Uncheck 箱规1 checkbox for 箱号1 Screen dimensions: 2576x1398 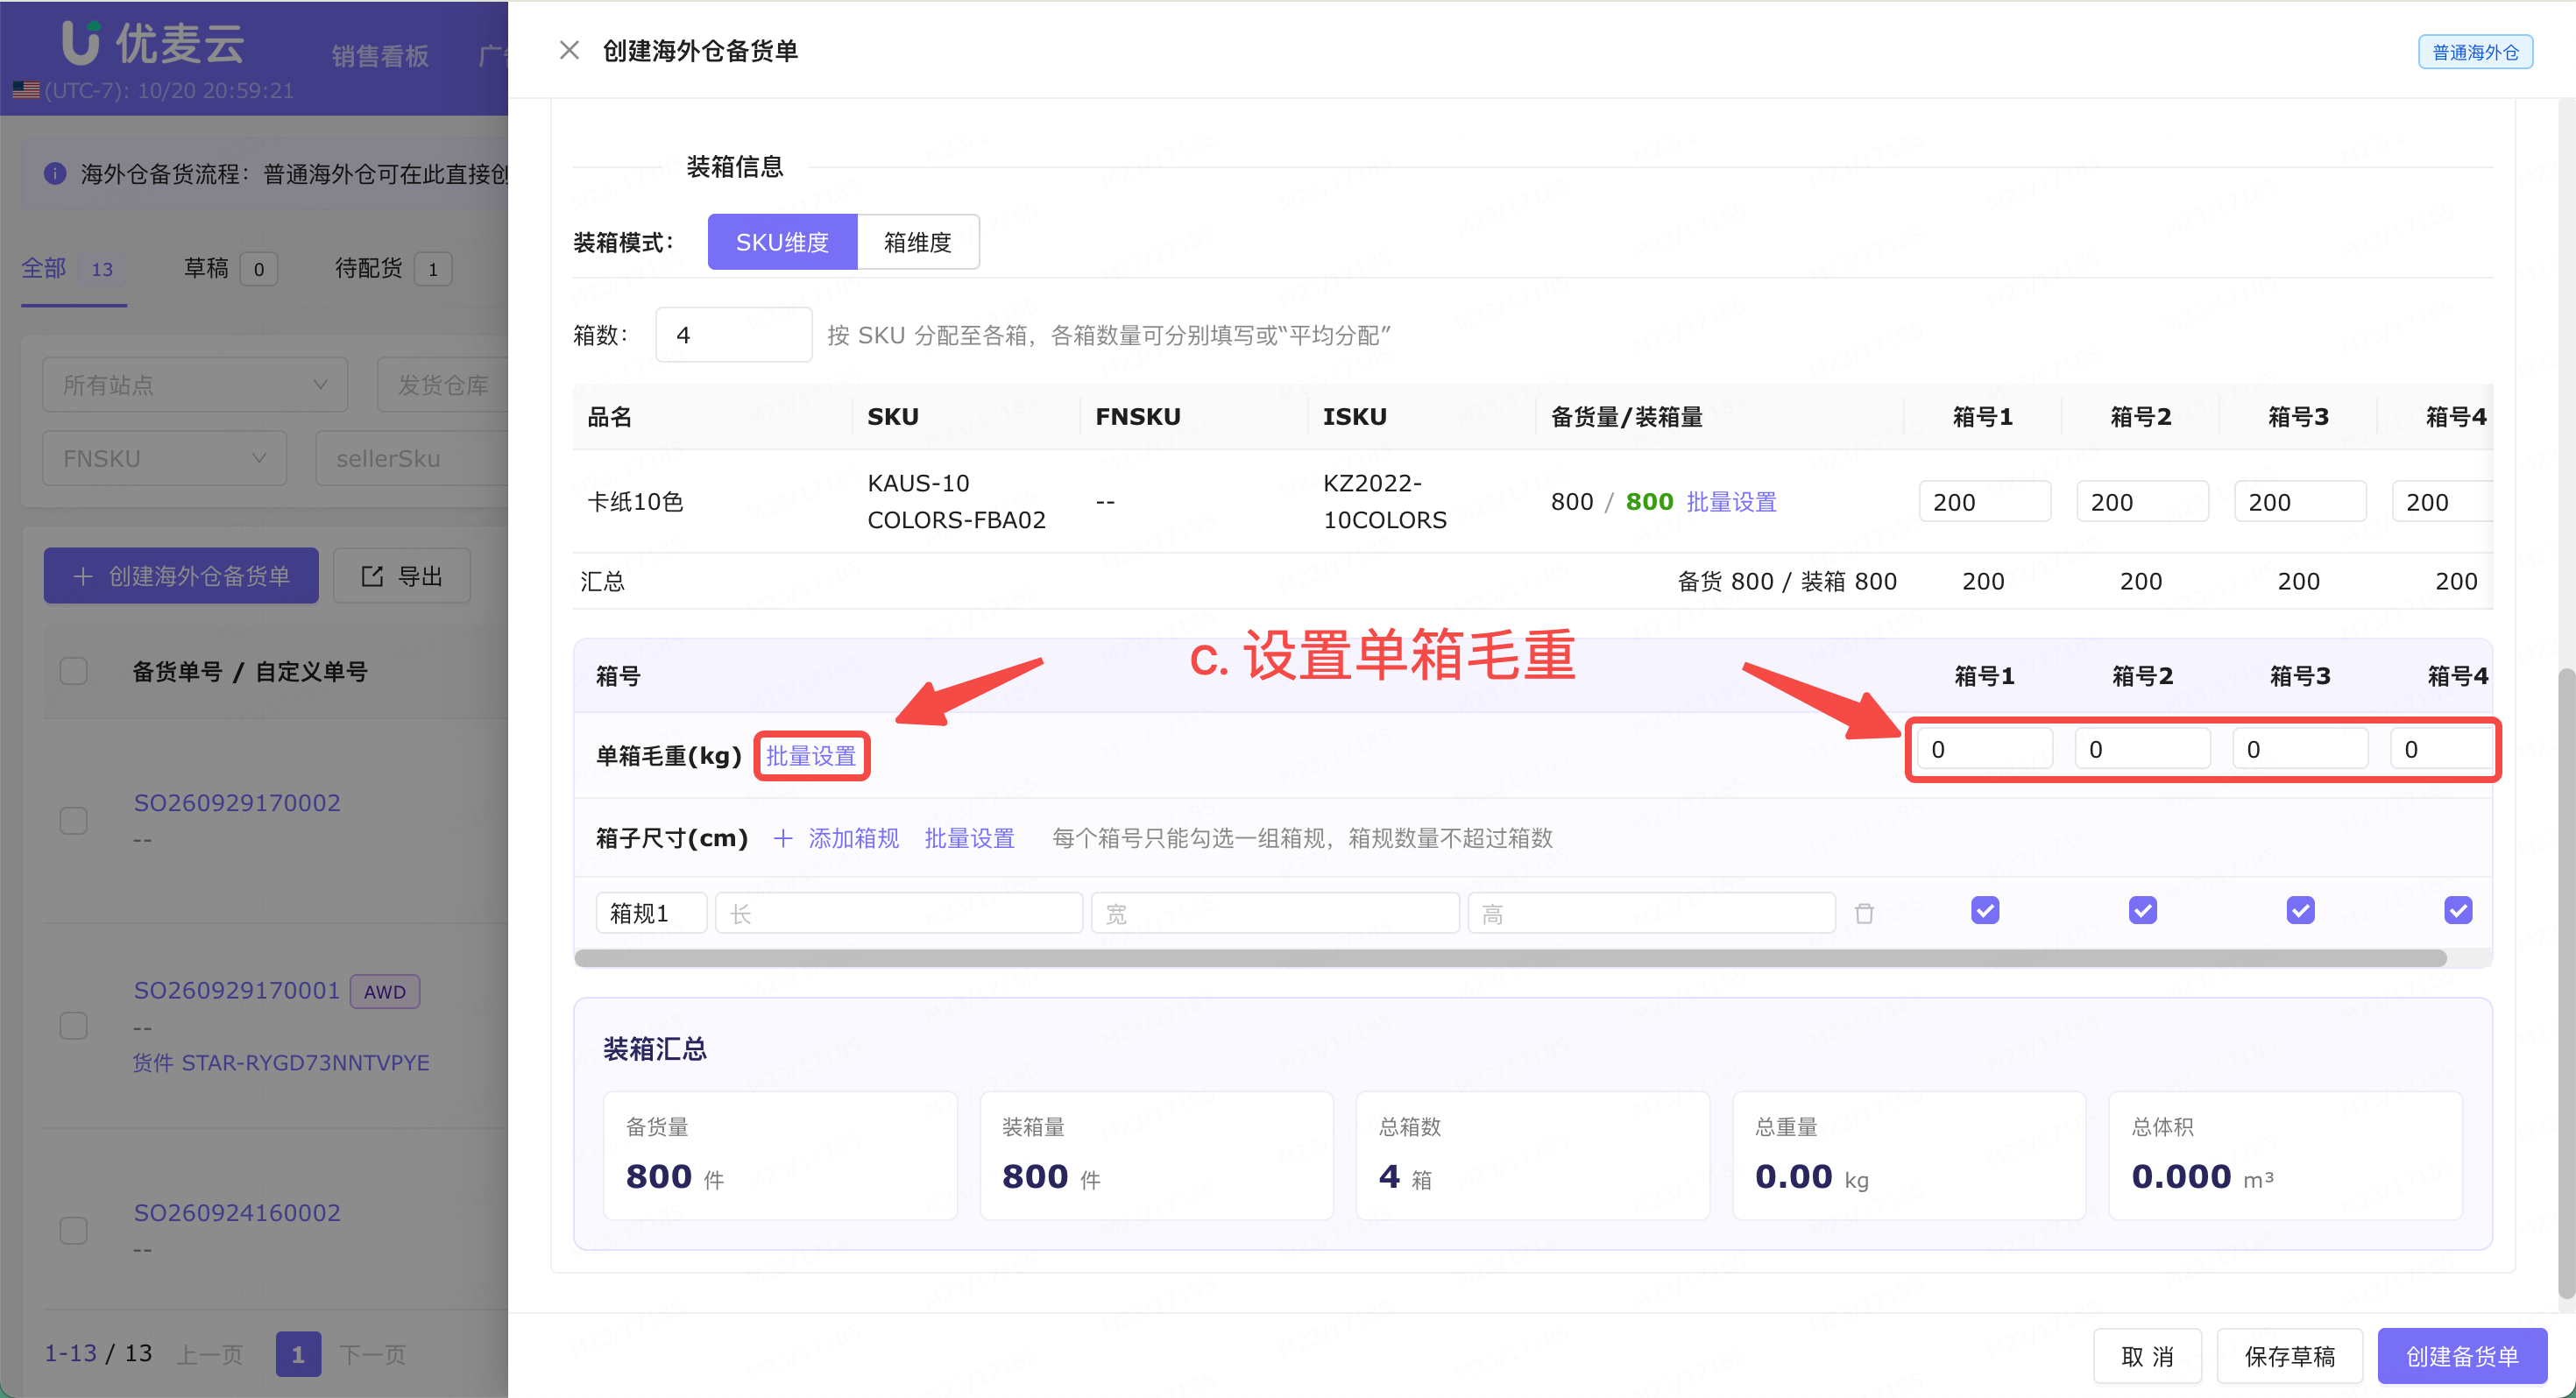[1985, 910]
